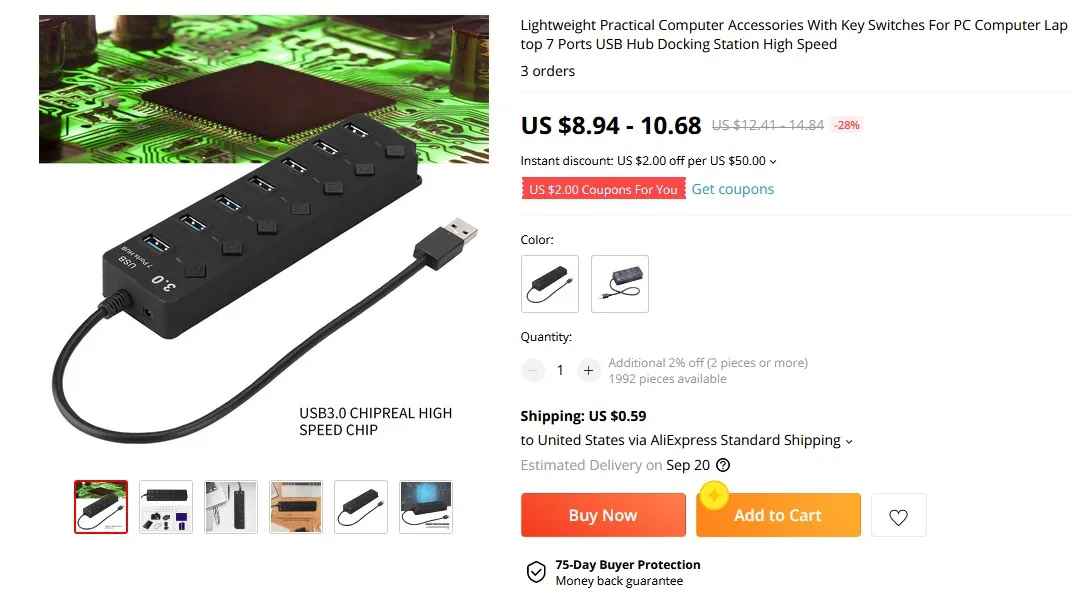Image resolution: width=1085 pixels, height=600 pixels.
Task: Expand the instant discount details chevron
Action: tap(773, 161)
